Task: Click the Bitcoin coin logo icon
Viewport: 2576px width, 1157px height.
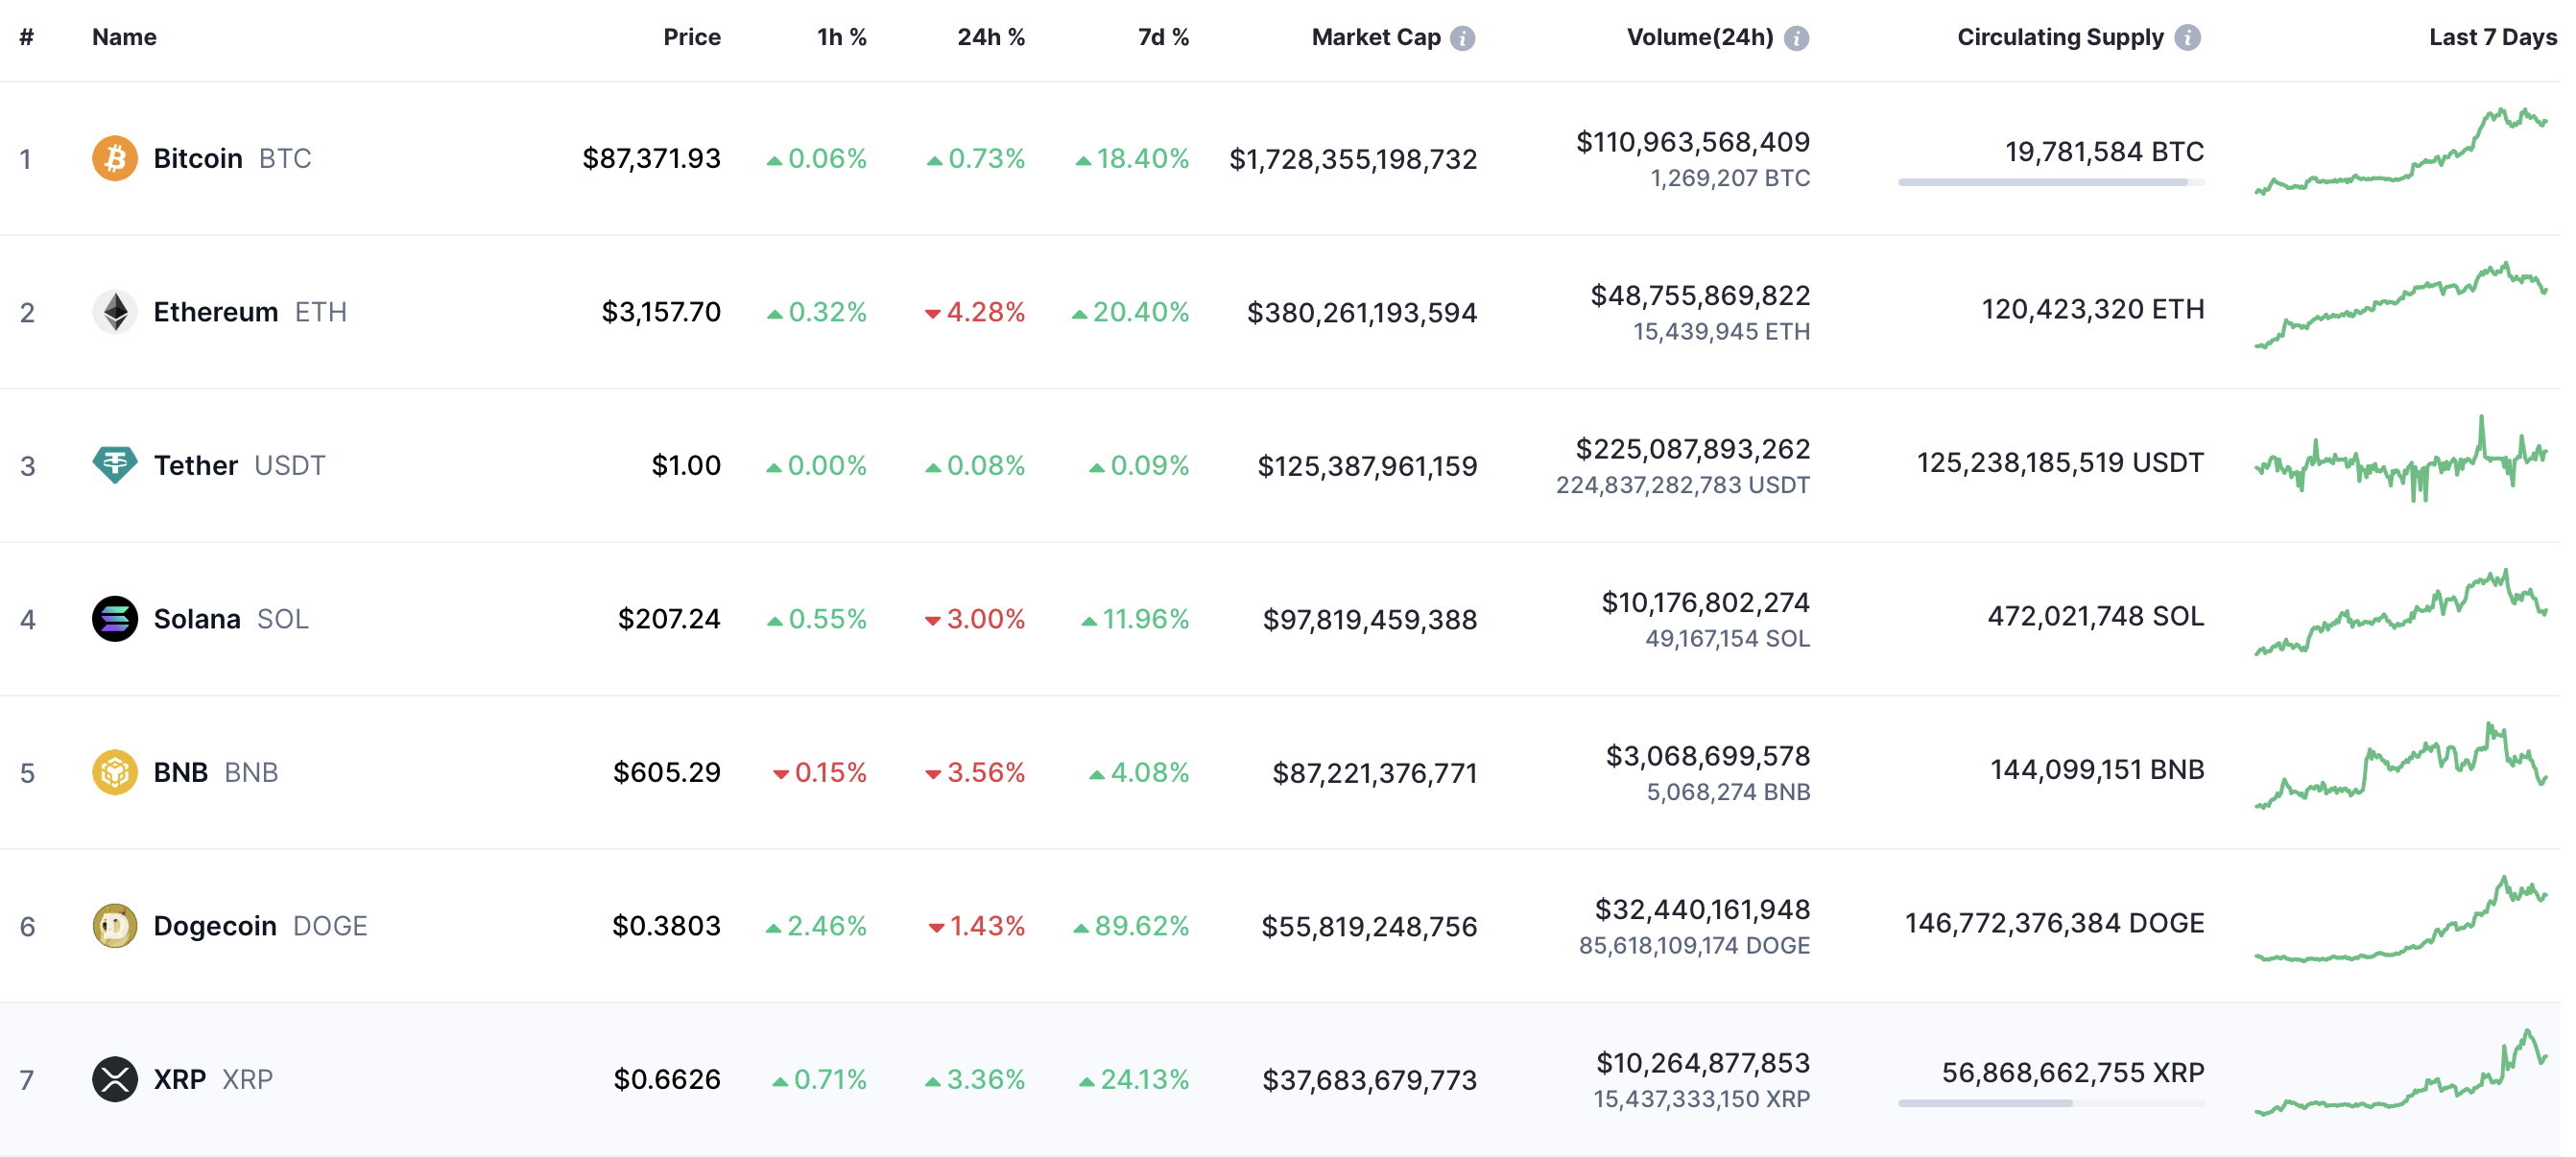Action: pyautogui.click(x=115, y=158)
